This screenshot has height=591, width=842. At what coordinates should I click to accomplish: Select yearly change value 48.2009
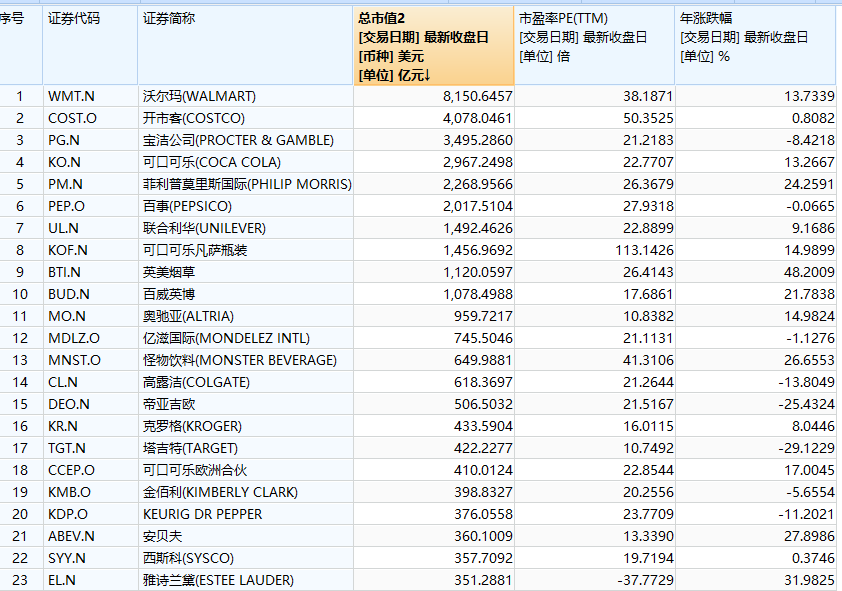point(809,273)
